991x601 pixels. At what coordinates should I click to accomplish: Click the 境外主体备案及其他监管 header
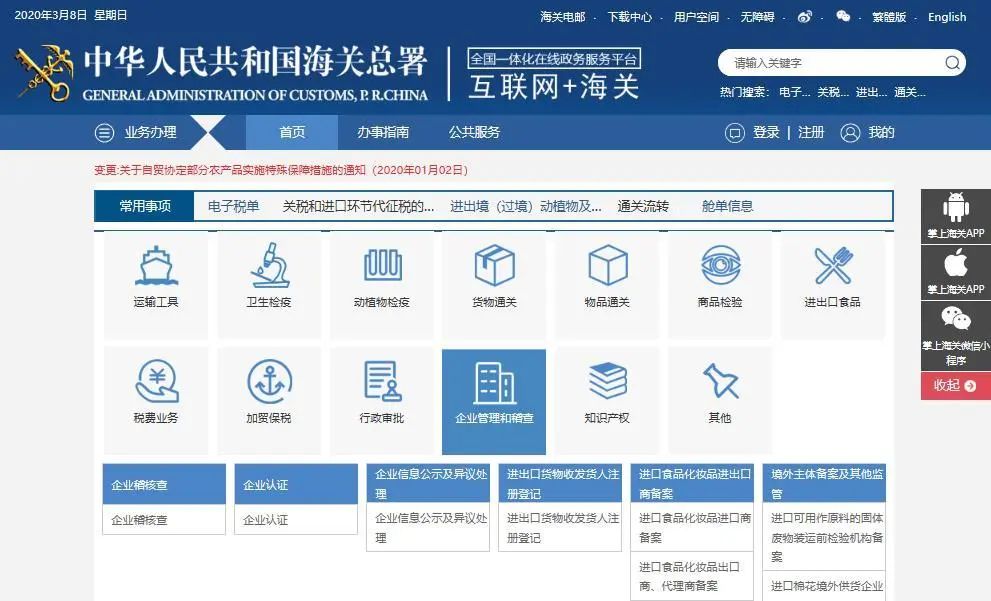coord(824,483)
